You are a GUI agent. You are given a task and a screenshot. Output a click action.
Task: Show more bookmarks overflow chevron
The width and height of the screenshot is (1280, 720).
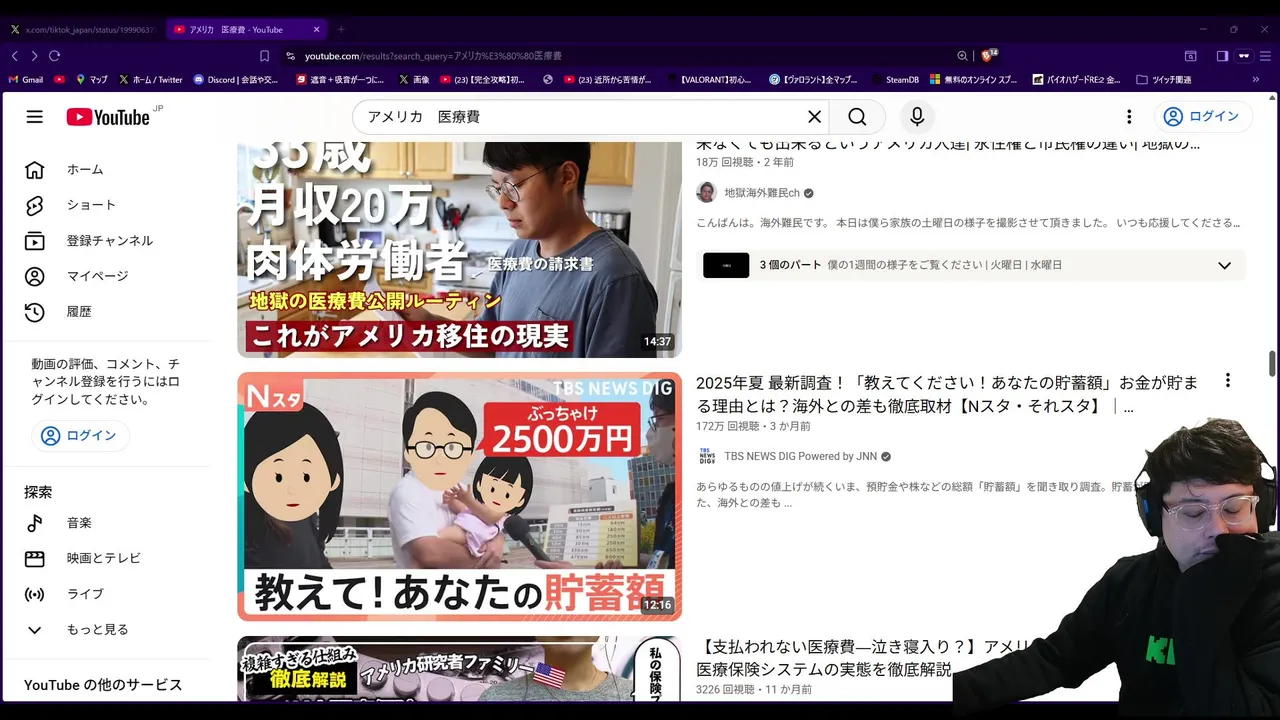pos(1257,80)
